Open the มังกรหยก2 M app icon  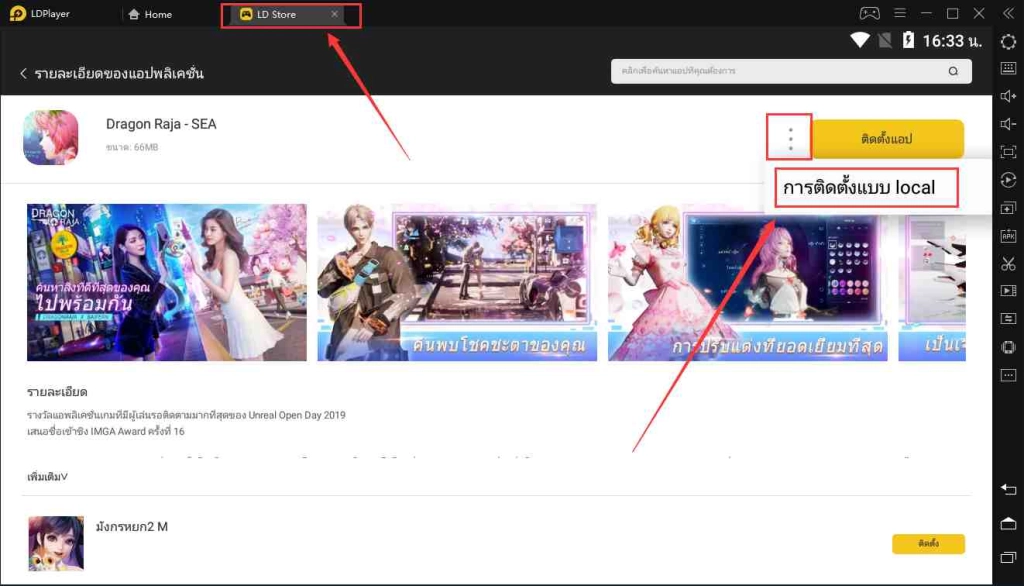56,544
